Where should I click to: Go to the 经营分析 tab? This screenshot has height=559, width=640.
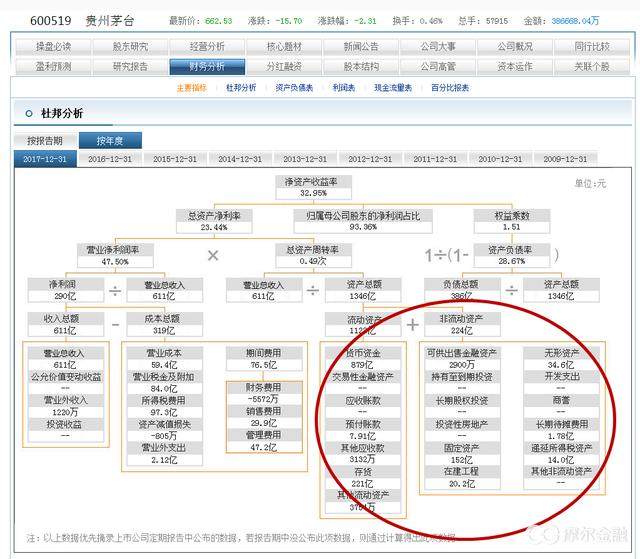click(207, 46)
